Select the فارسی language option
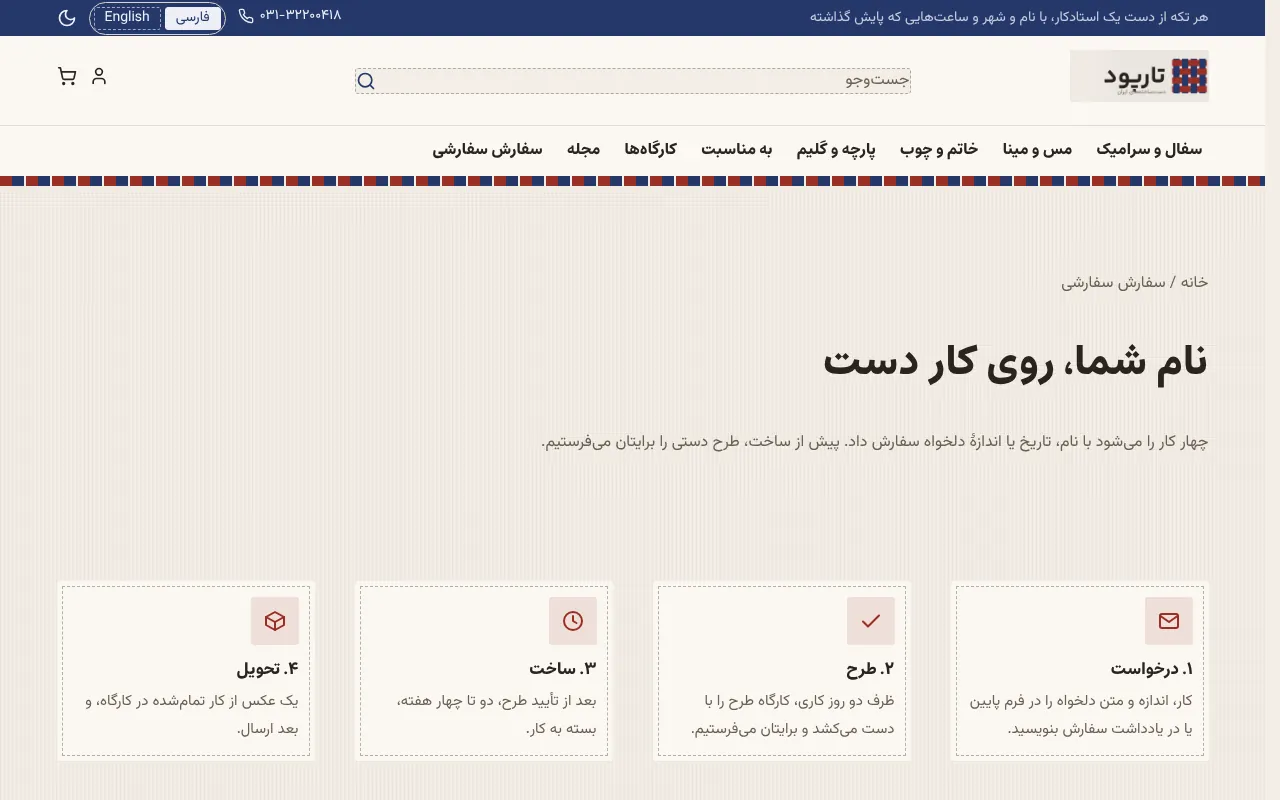Viewport: 1280px width, 800px height. pos(193,18)
